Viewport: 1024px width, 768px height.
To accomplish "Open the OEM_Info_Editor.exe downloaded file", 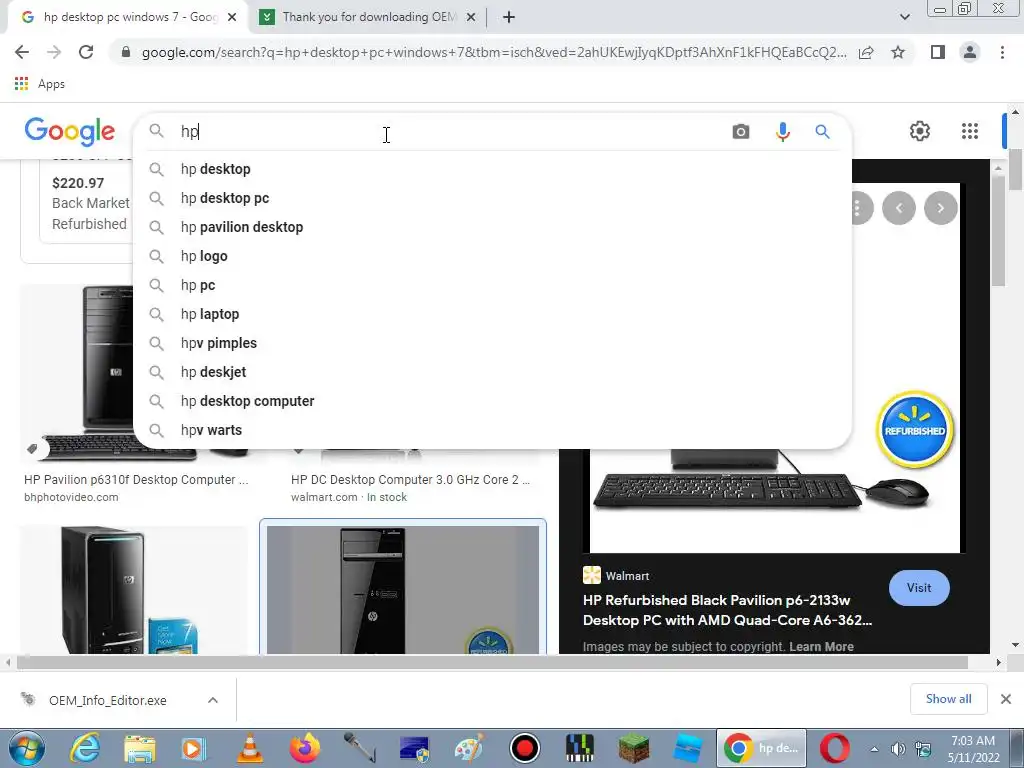I will [x=108, y=700].
